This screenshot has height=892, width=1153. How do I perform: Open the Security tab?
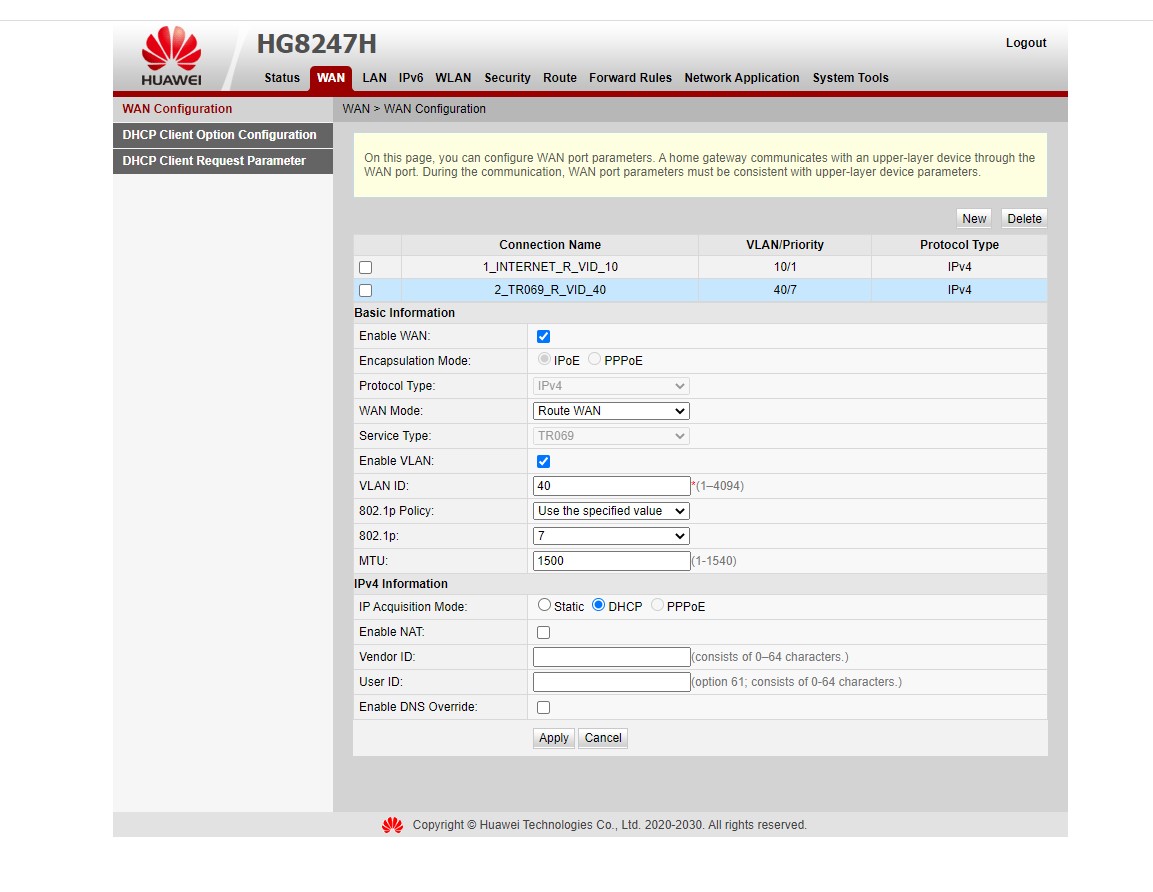point(507,78)
